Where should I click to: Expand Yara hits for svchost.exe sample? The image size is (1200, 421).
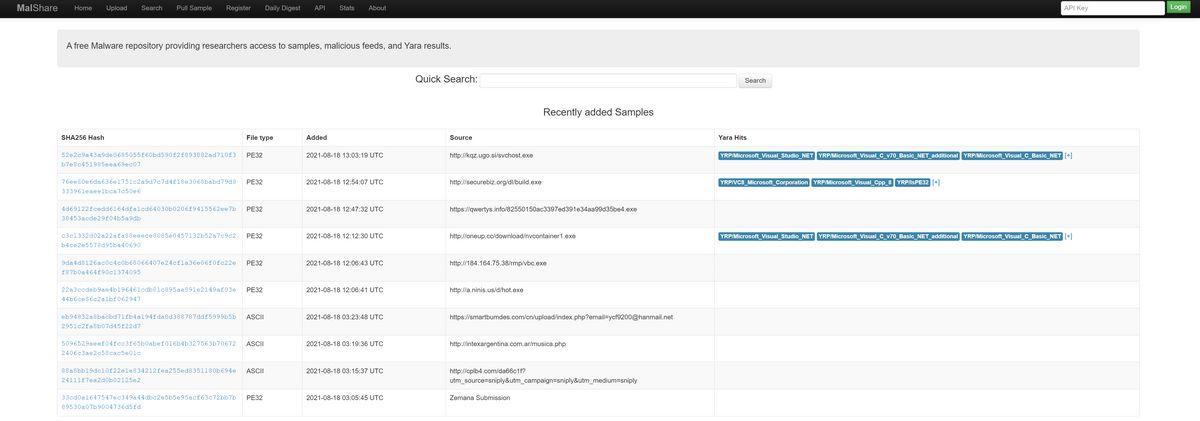click(x=1068, y=155)
